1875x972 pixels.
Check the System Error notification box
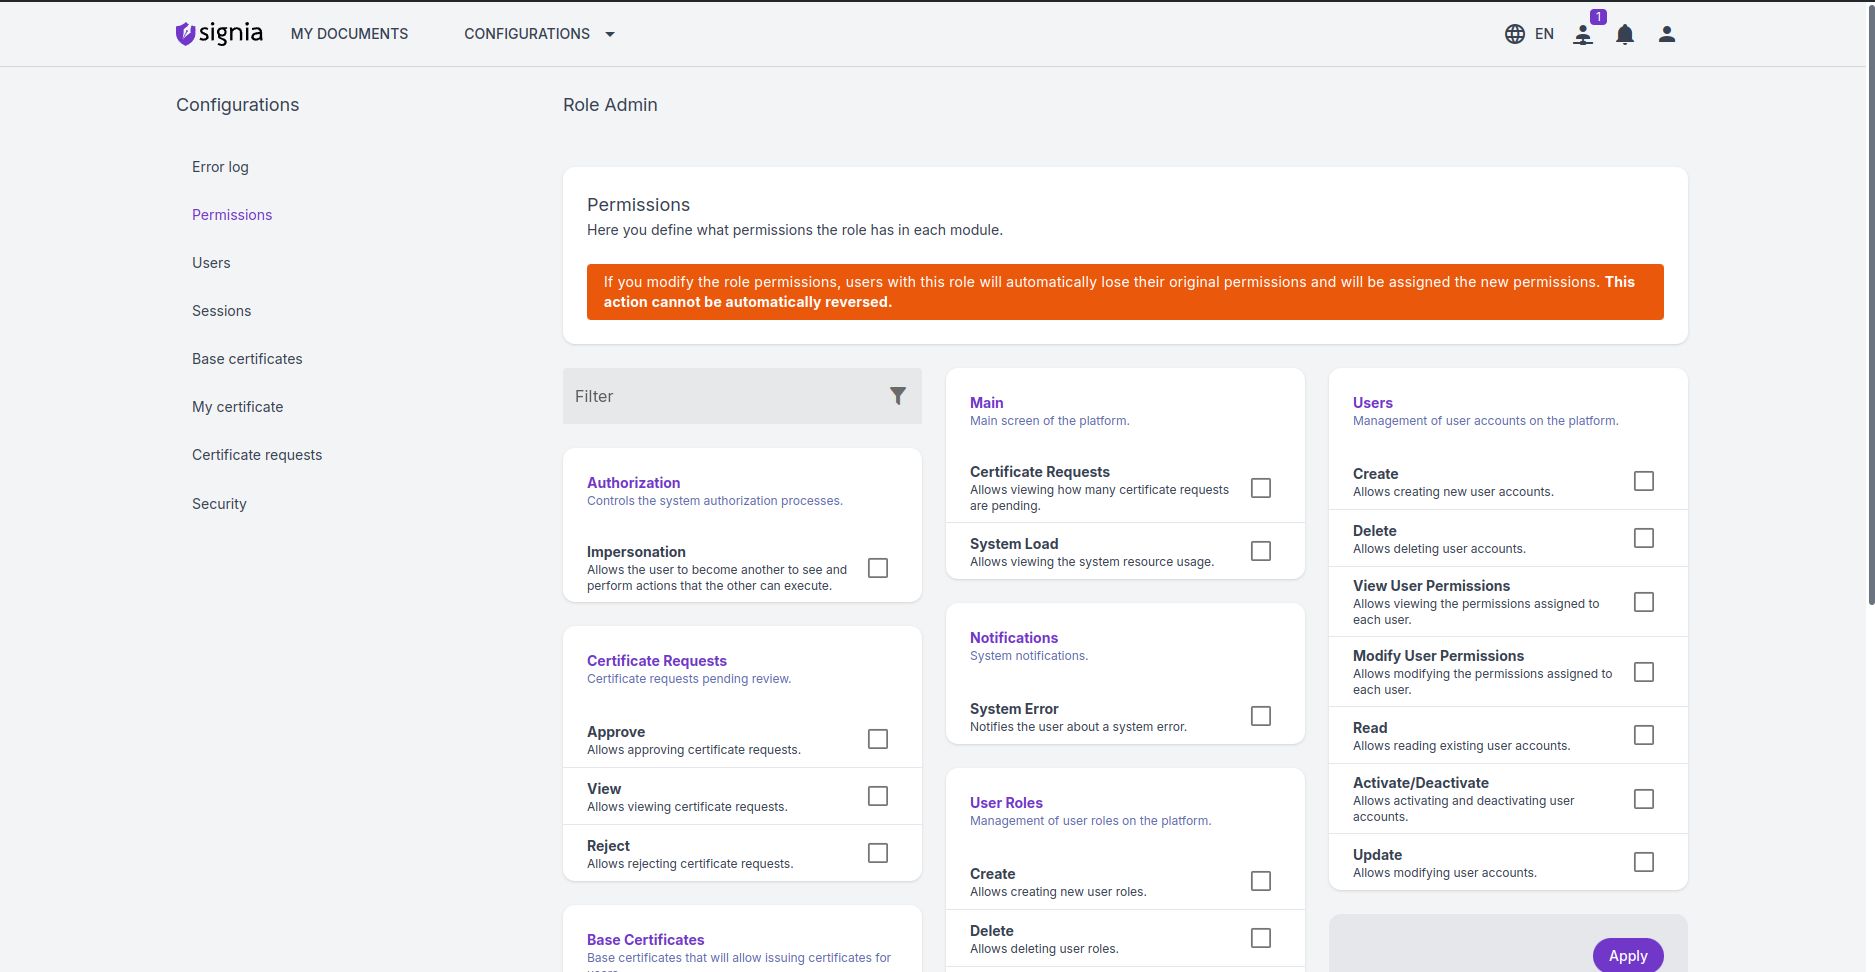1260,716
